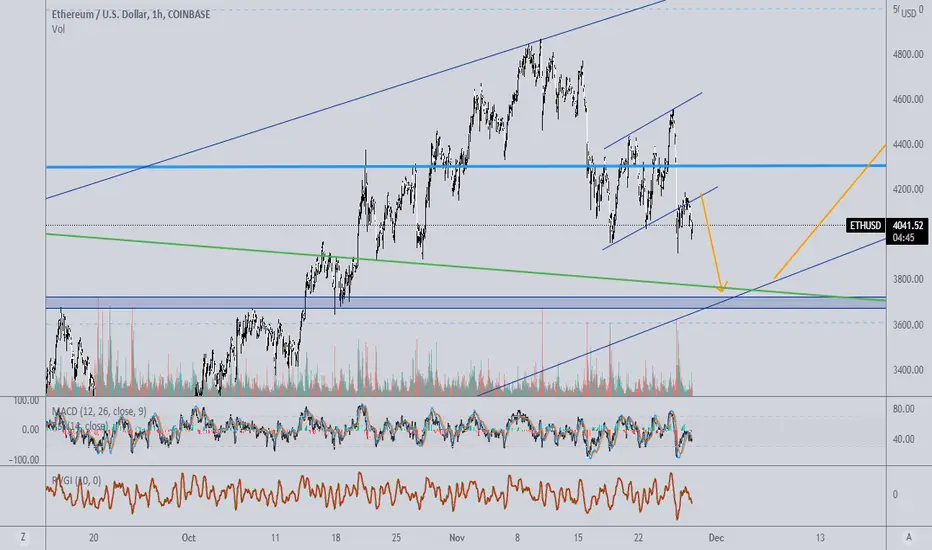Click the 4800.00 price axis label
932x550 pixels.
coord(908,54)
